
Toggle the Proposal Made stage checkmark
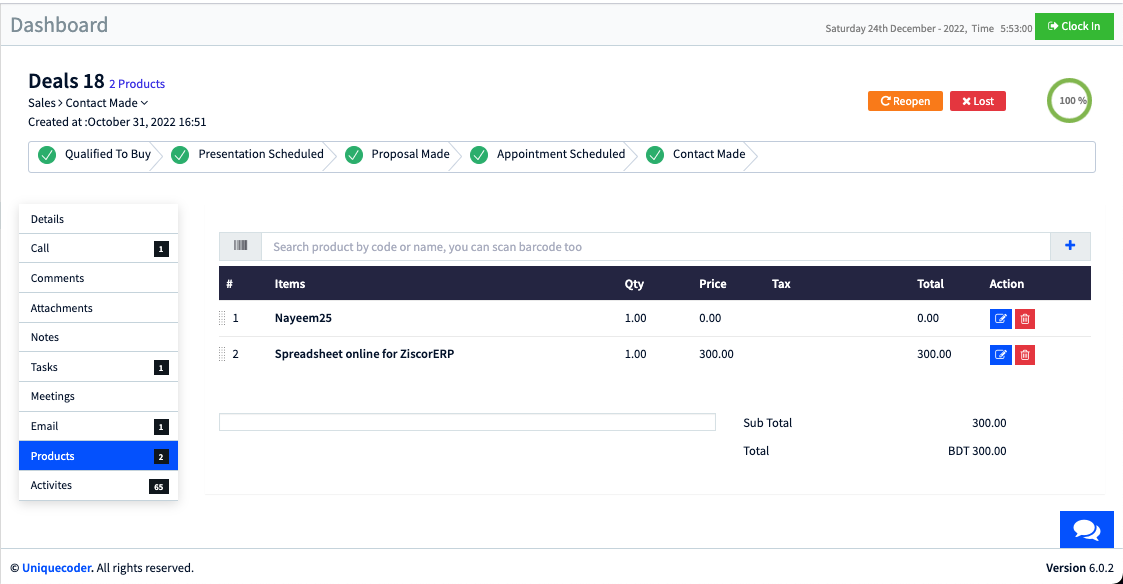point(353,155)
